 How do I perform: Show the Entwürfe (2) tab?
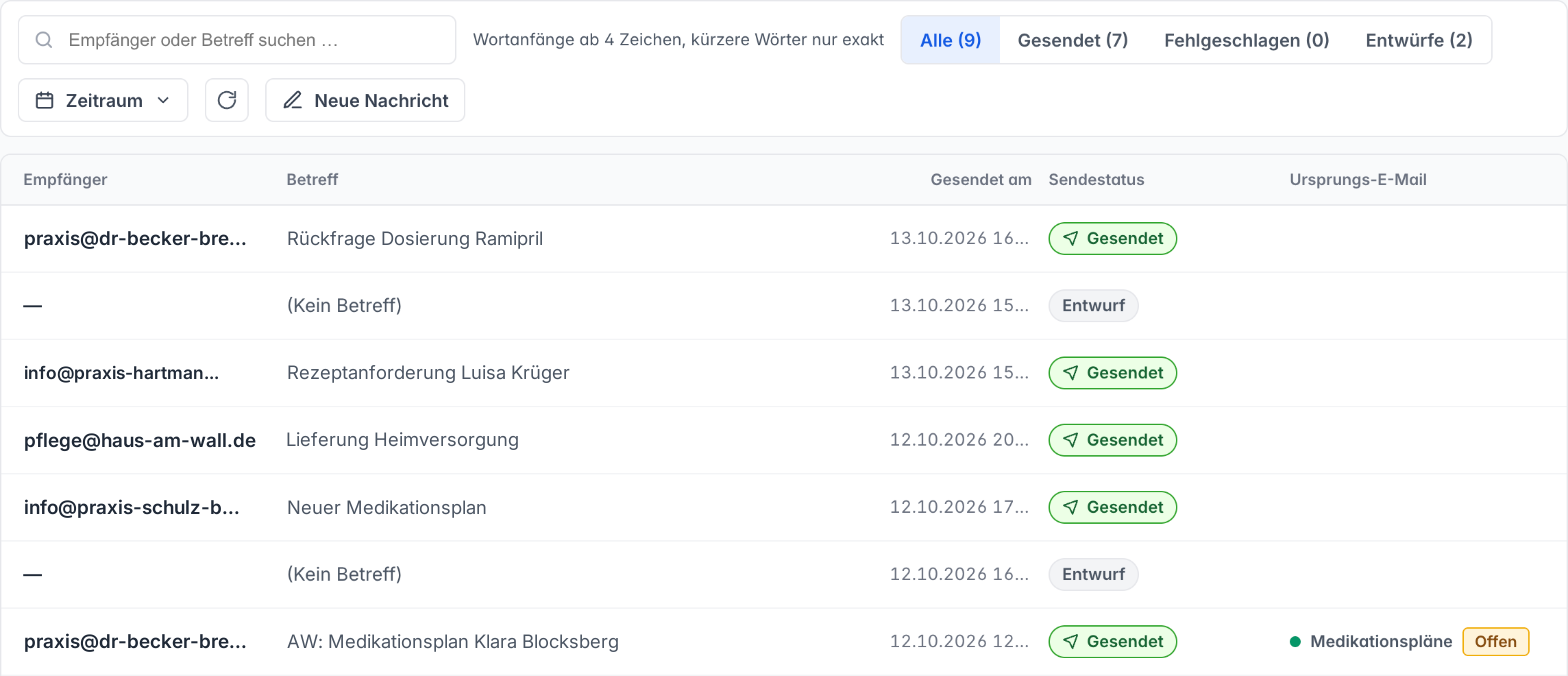tap(1419, 40)
